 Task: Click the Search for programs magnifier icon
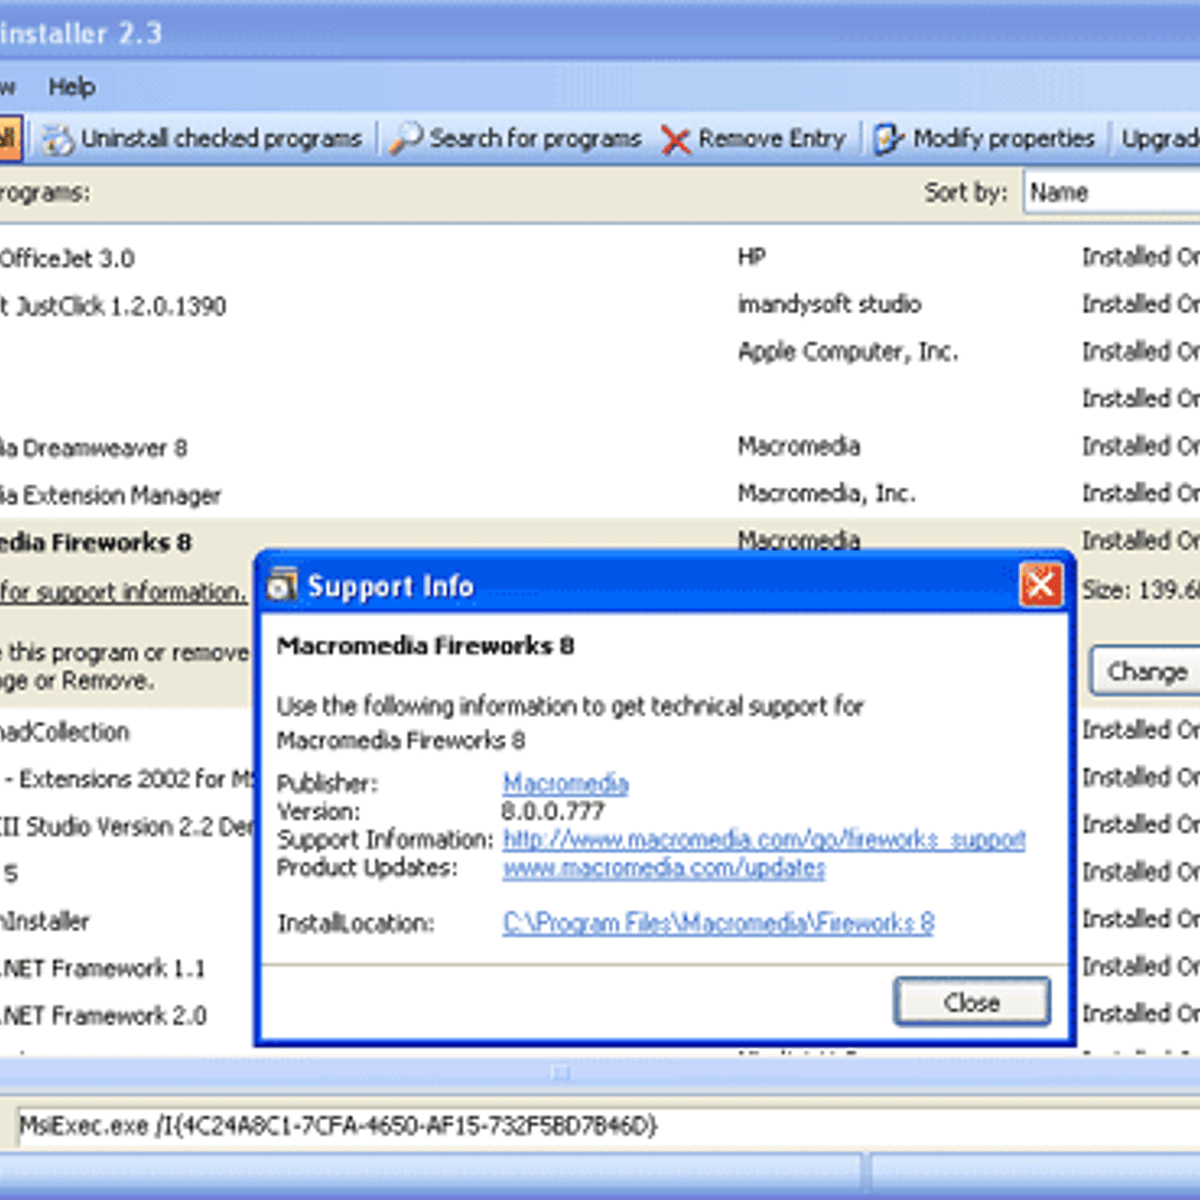(406, 138)
